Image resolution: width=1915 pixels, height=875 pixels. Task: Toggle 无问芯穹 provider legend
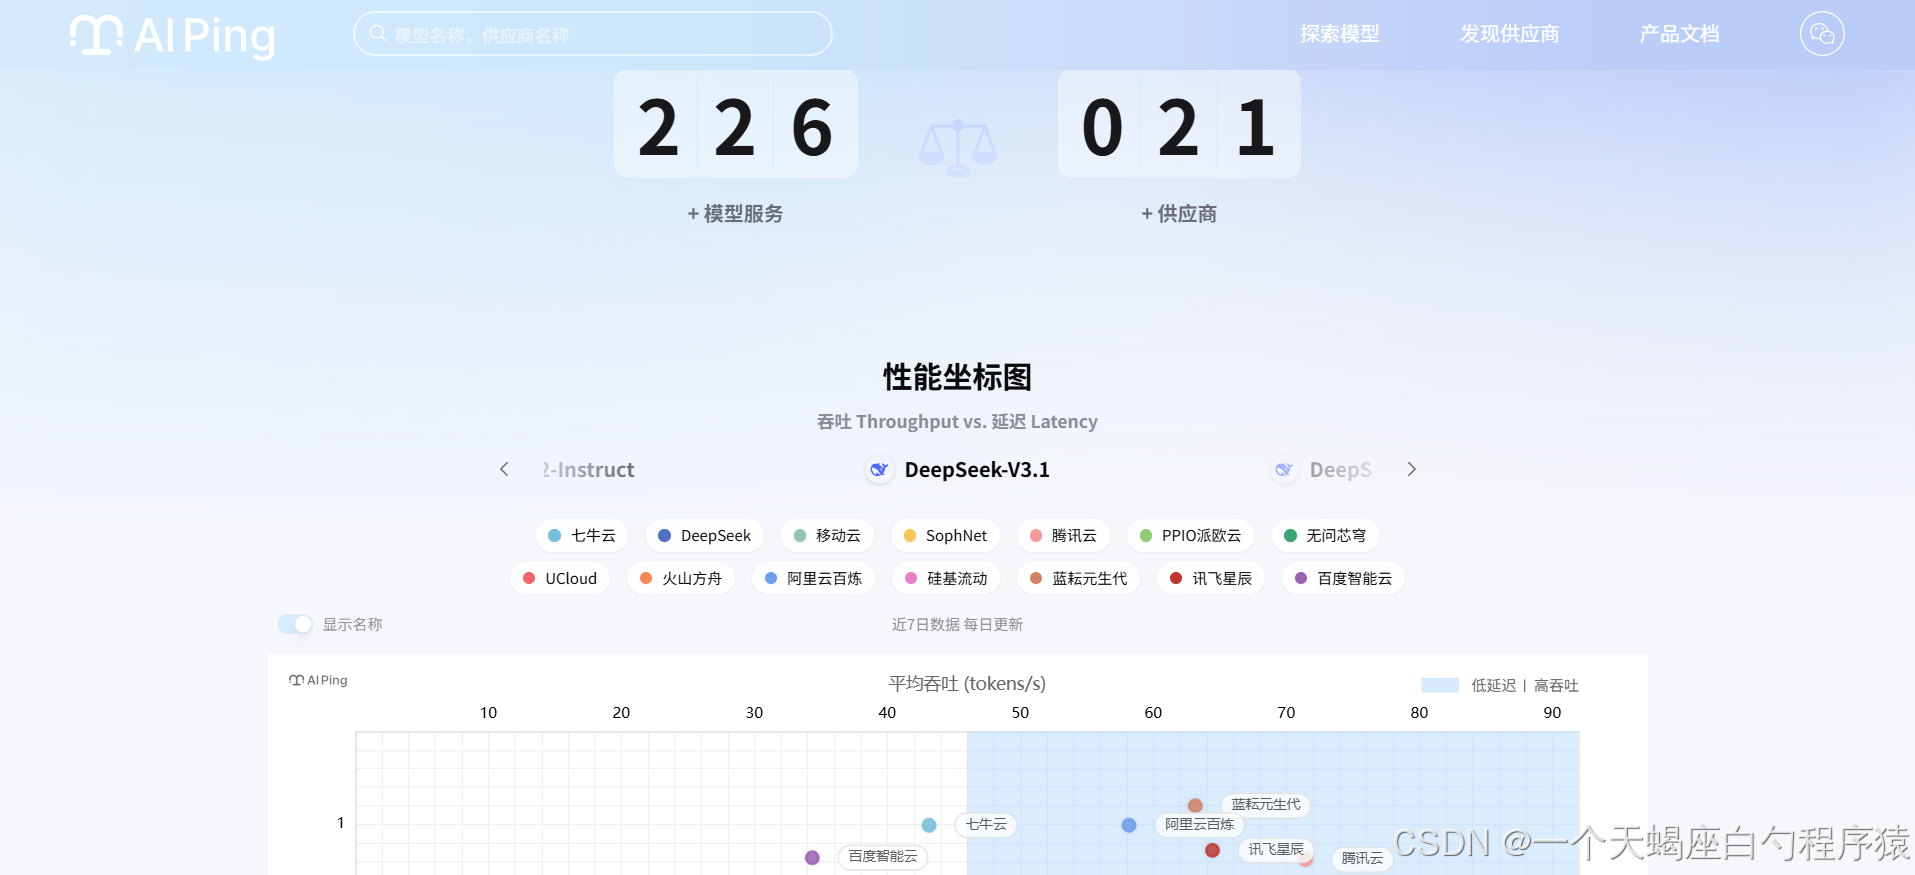pyautogui.click(x=1325, y=536)
